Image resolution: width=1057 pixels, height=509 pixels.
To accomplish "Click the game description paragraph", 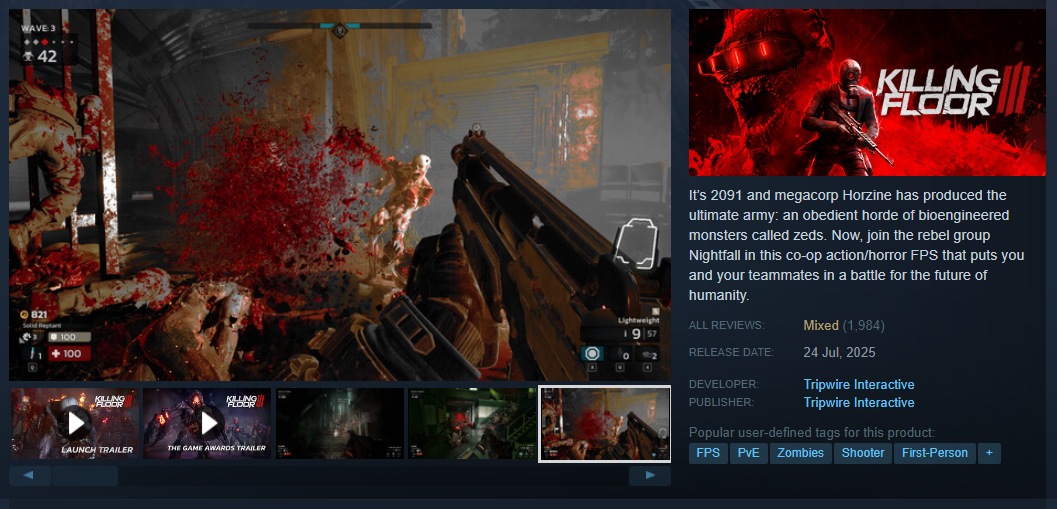I will tap(857, 245).
